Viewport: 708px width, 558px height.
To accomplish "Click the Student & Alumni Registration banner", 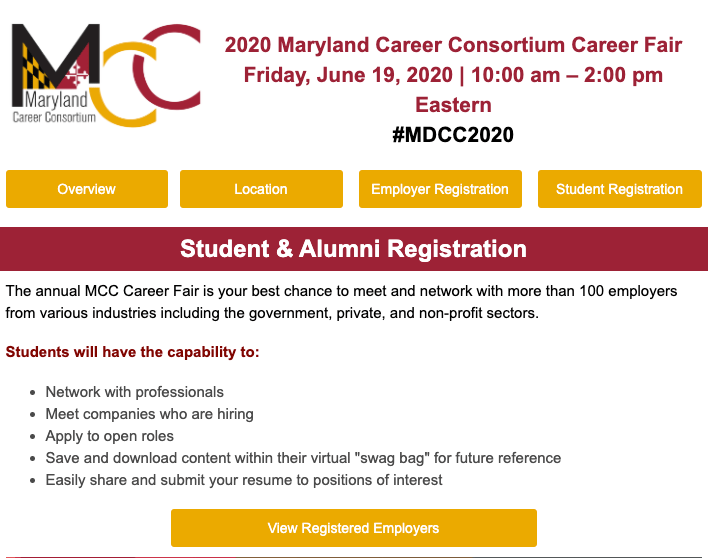I will click(x=354, y=249).
